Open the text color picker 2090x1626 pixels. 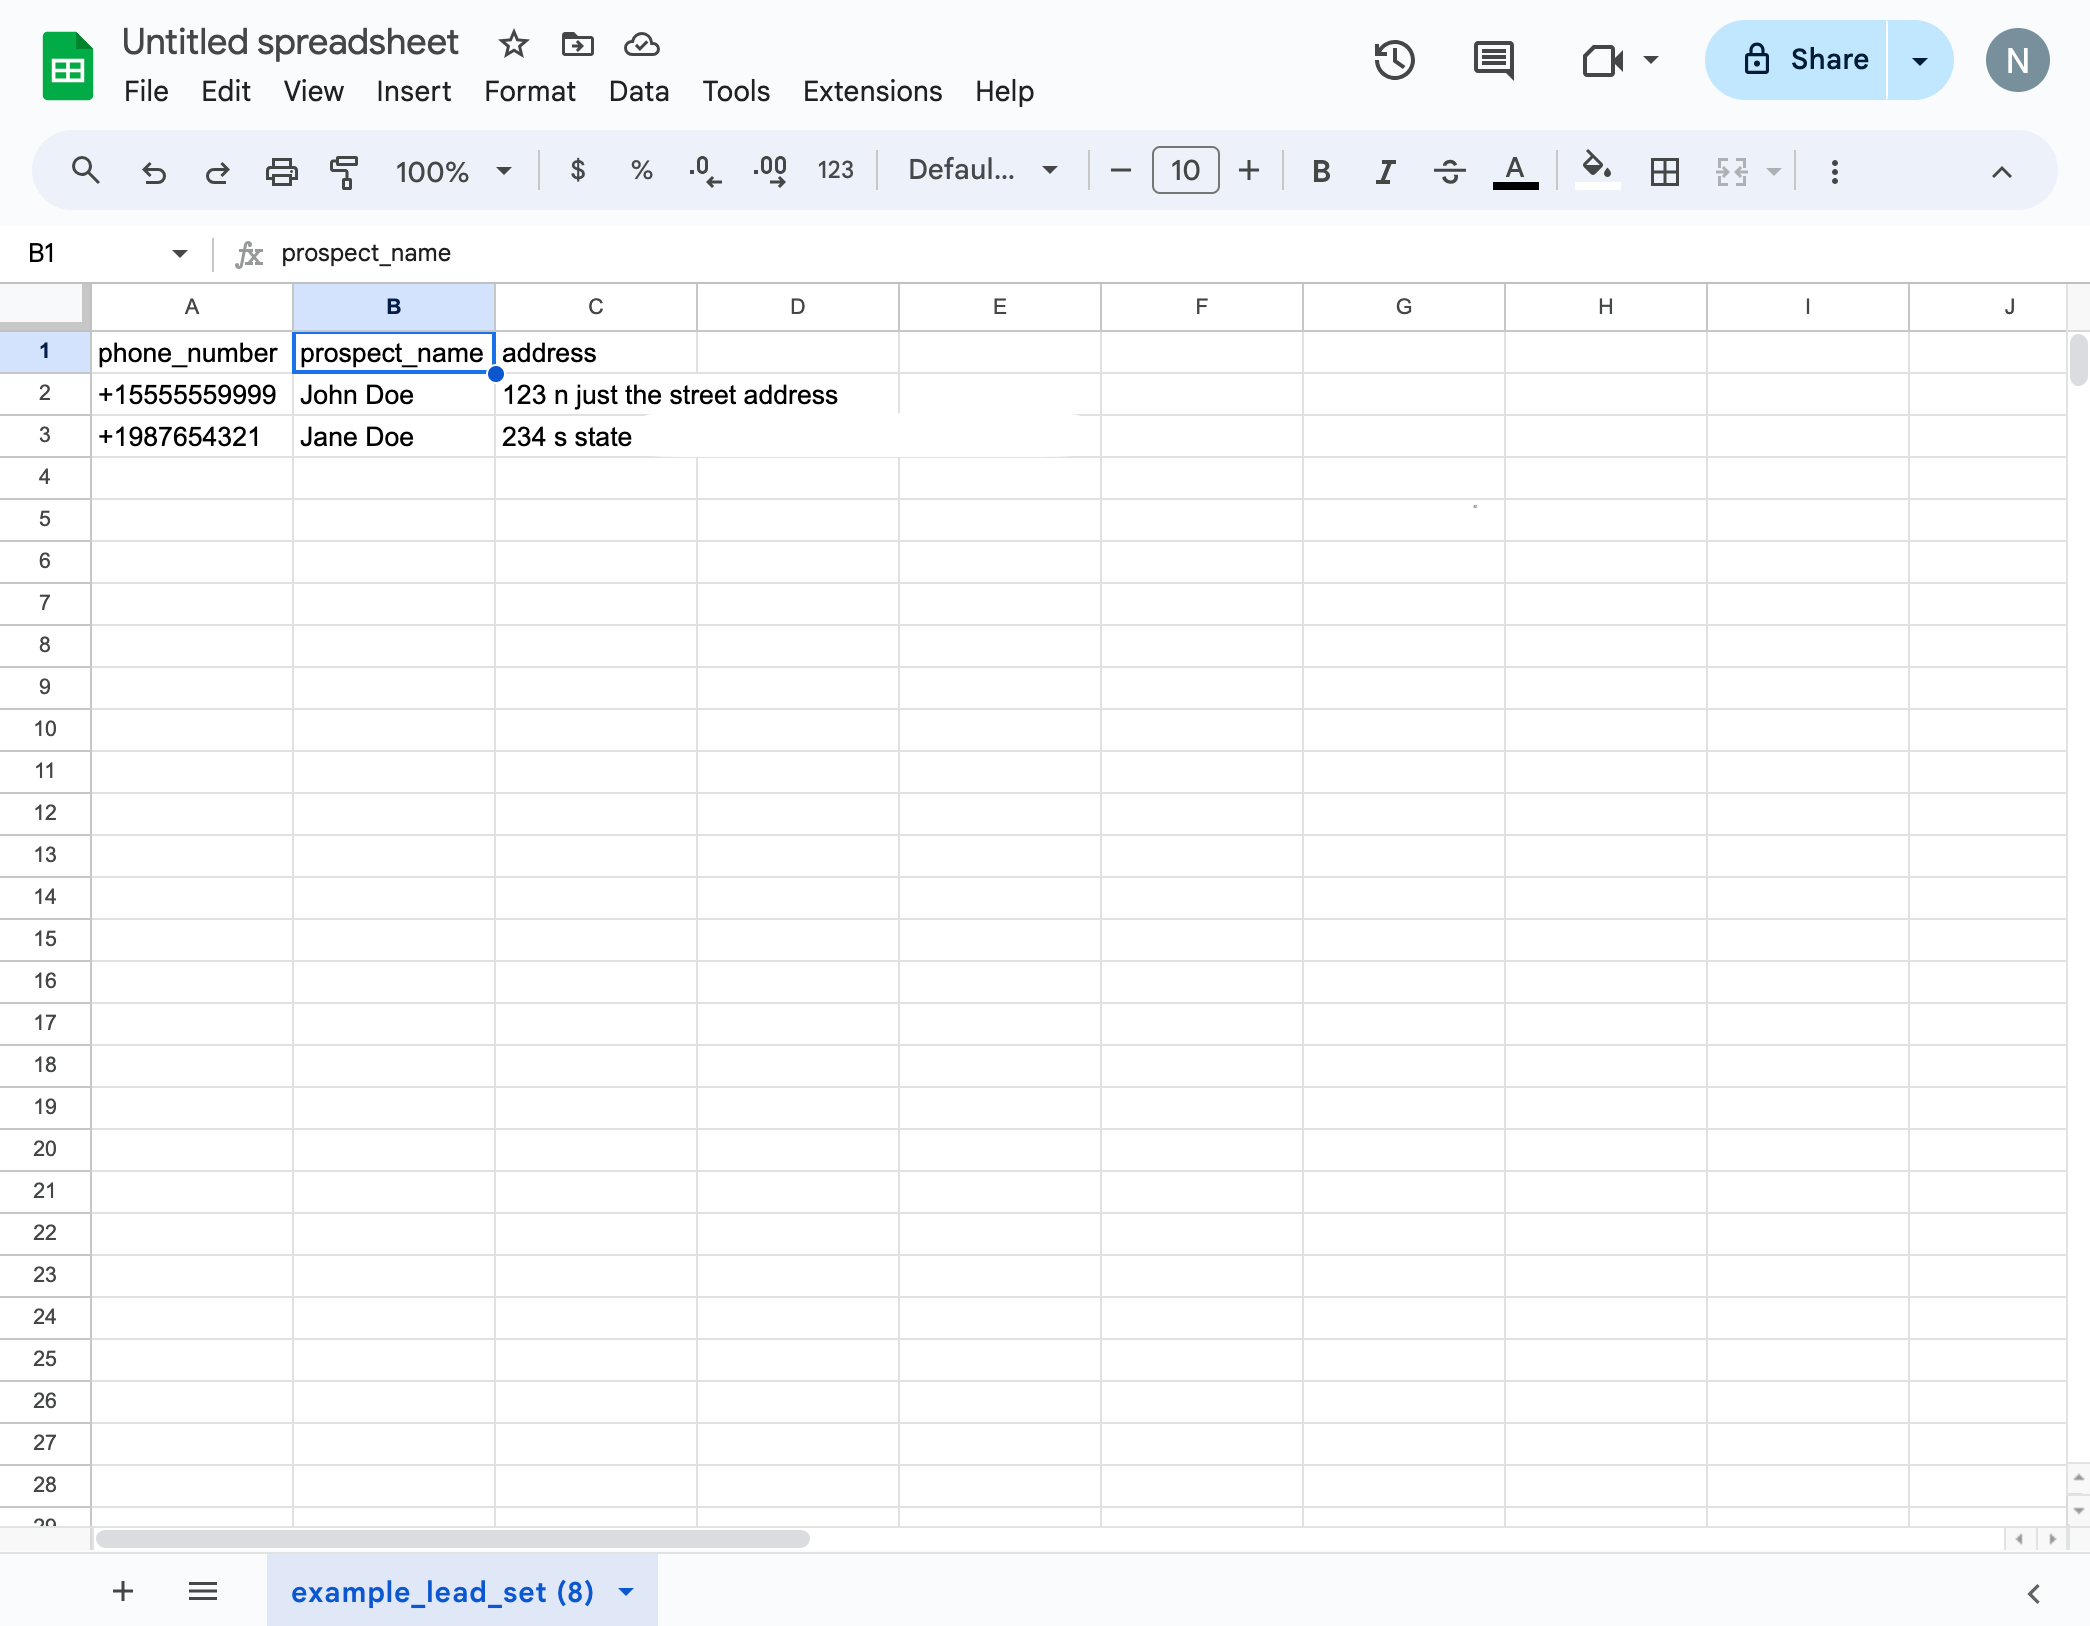[1515, 172]
